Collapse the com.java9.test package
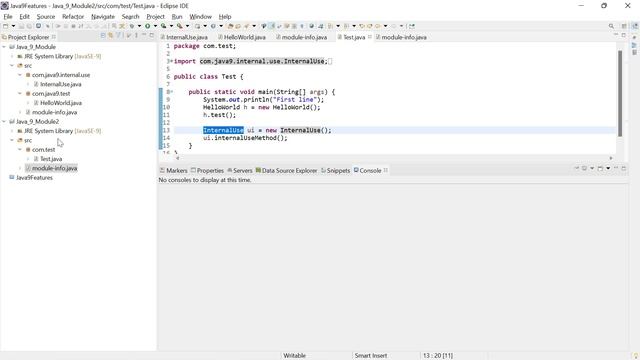Screen dimensions: 640x360 [x=20, y=94]
